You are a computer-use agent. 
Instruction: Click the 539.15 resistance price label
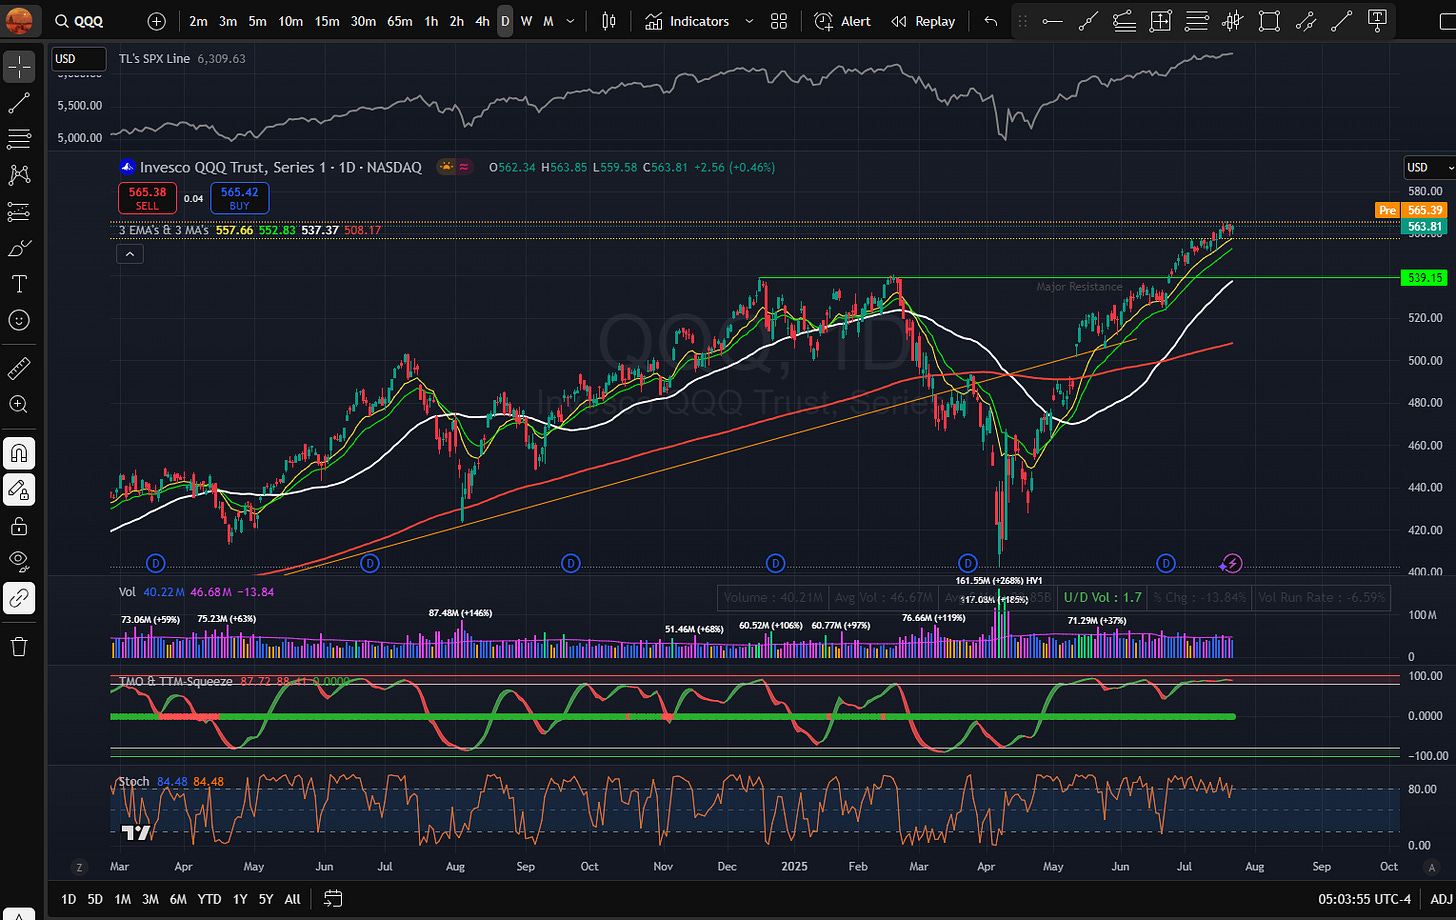[x=1425, y=278]
